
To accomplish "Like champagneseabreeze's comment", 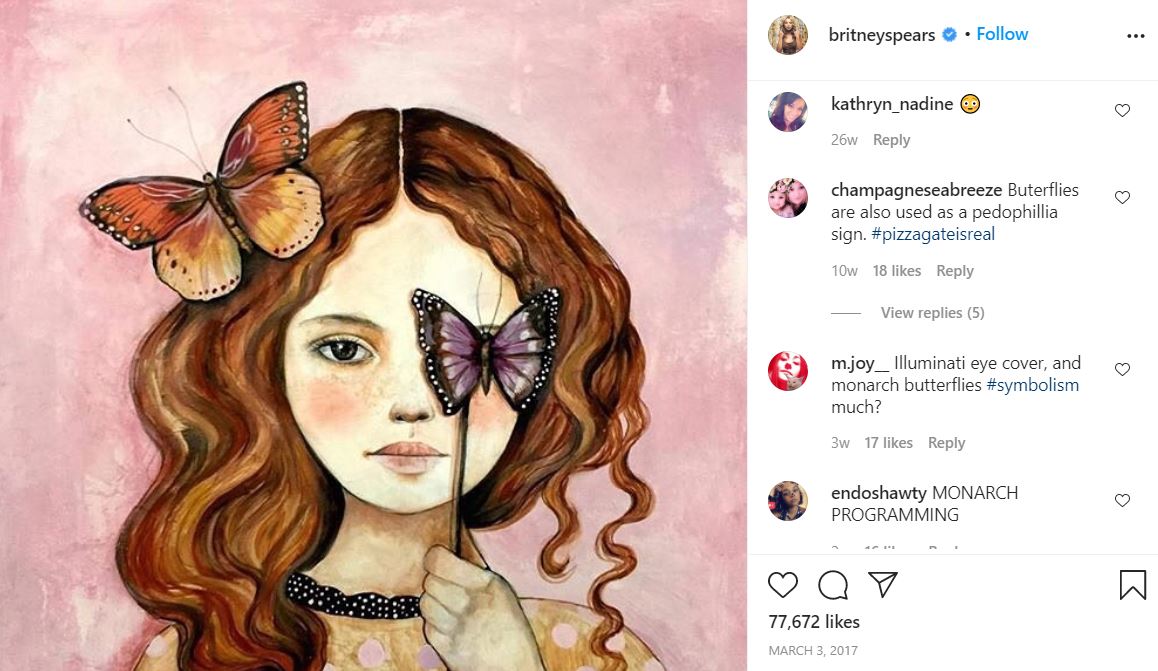I will tap(1122, 197).
